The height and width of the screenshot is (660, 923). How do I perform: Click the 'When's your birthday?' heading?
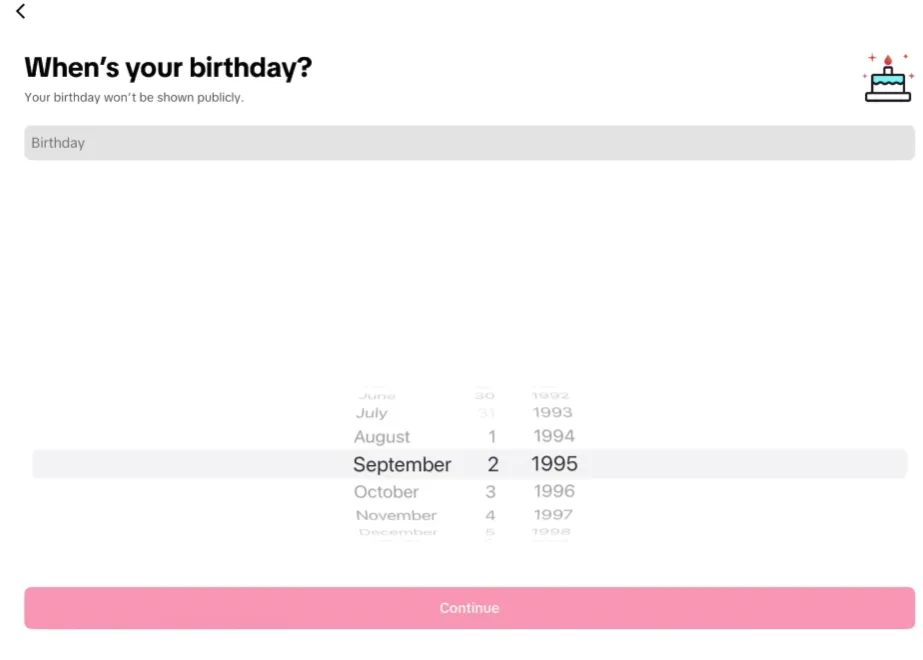tap(168, 67)
